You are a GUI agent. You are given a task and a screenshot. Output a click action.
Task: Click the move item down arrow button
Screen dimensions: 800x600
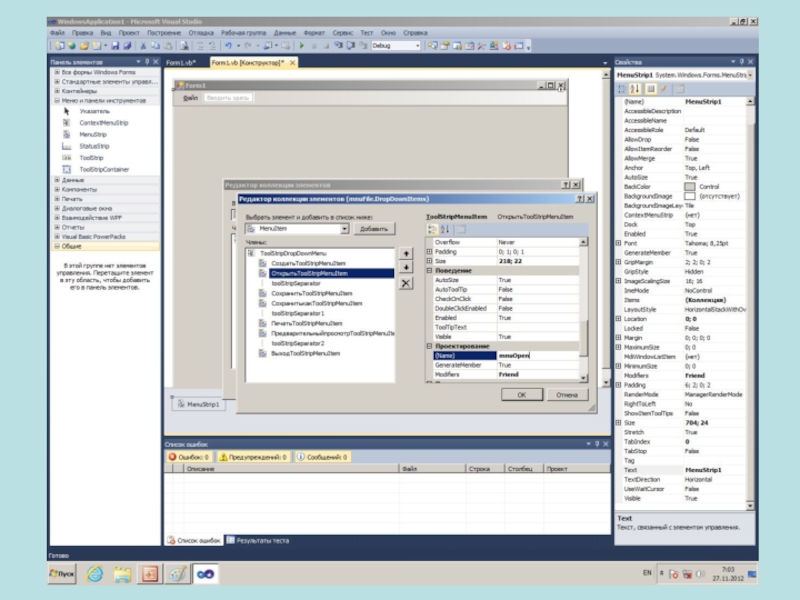(x=405, y=268)
